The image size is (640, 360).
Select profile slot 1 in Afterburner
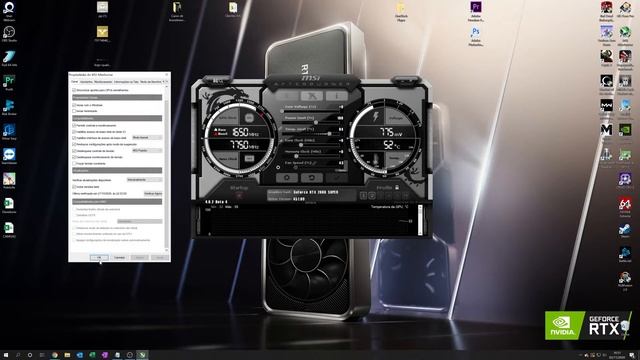pos(363,196)
